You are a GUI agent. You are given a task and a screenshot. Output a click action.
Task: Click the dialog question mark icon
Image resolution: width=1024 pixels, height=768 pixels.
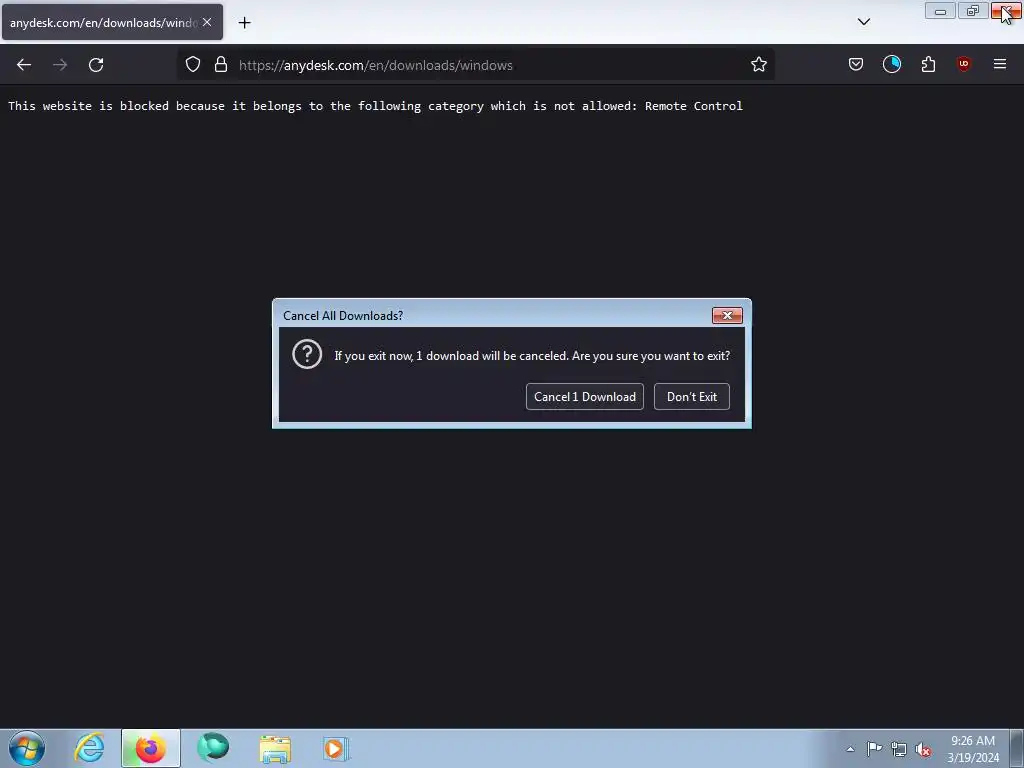click(x=307, y=354)
